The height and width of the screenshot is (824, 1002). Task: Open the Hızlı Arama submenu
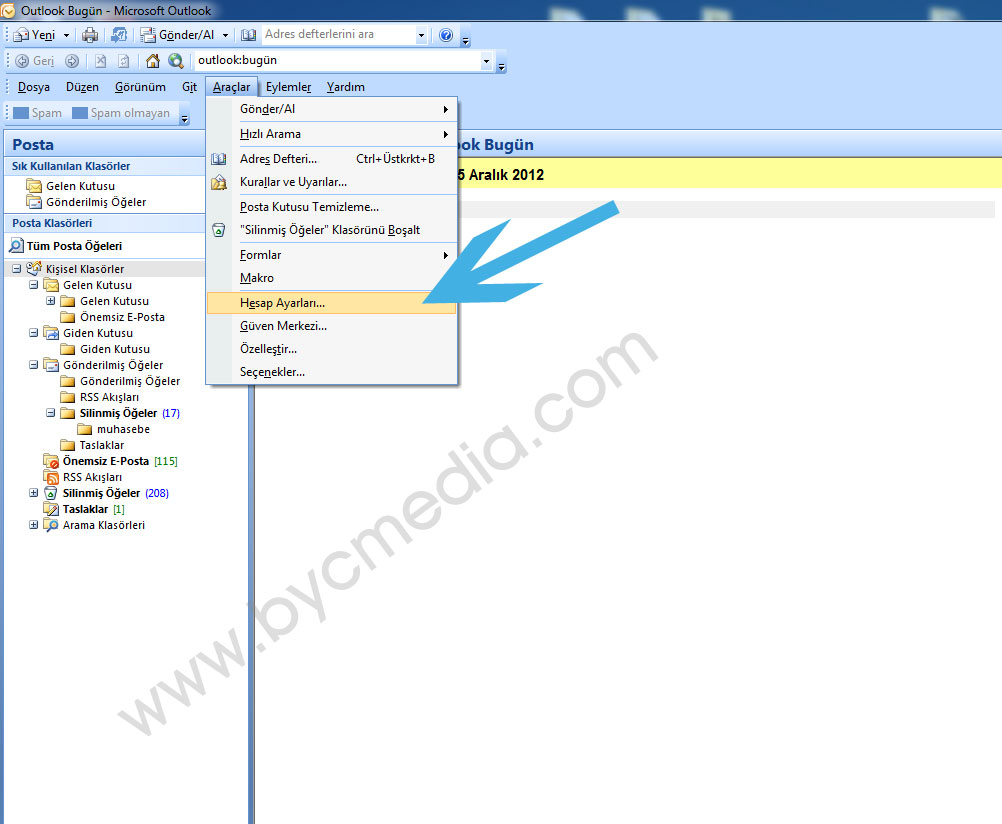coord(332,134)
